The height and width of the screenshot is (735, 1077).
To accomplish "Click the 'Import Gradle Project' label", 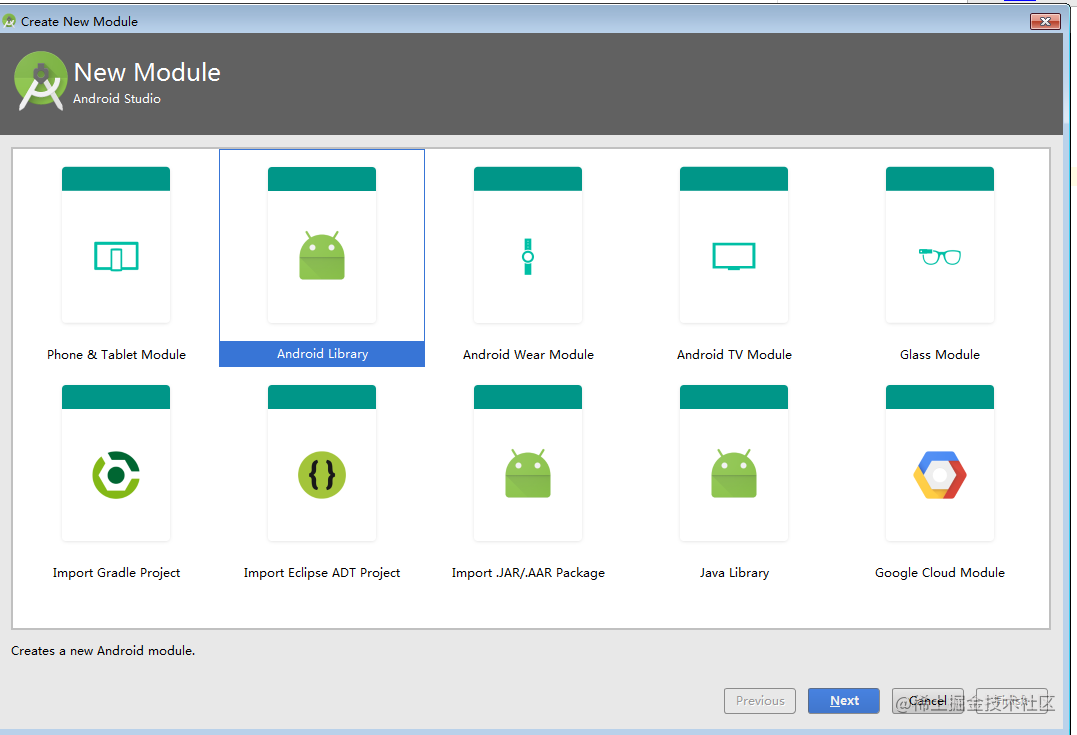I will click(x=116, y=573).
